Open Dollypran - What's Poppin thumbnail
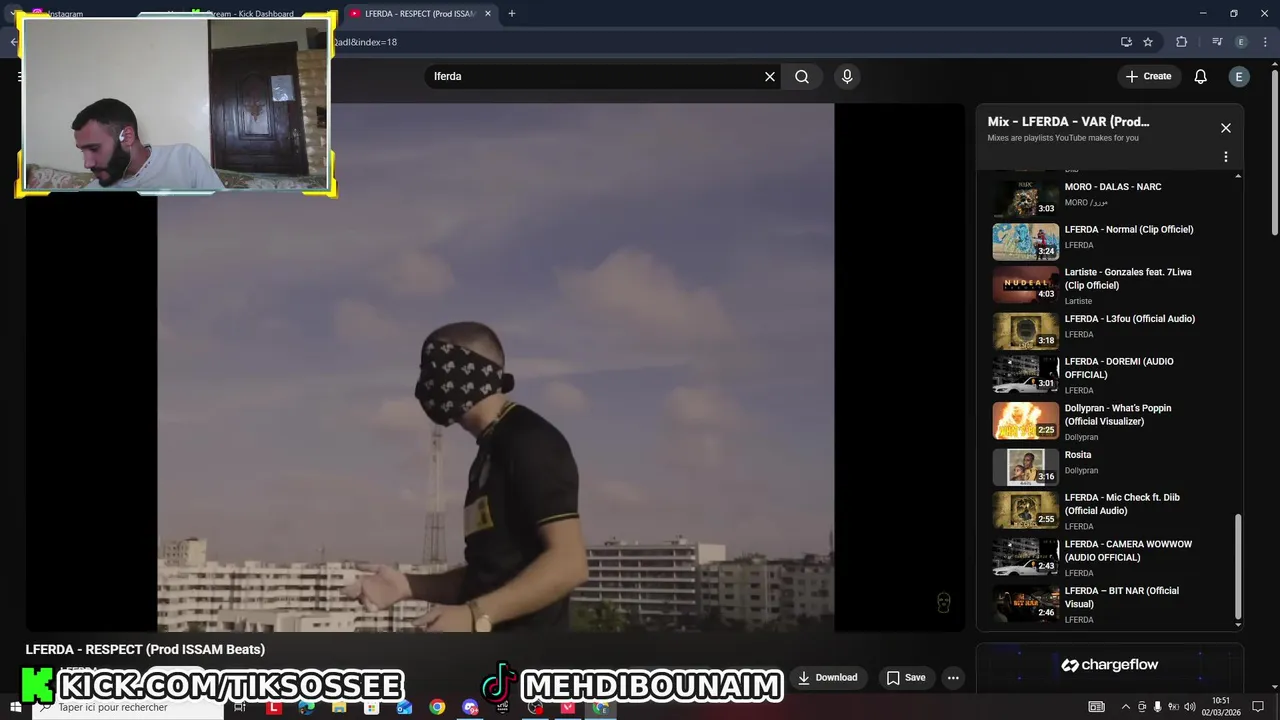Viewport: 1280px width, 720px height. click(1025, 421)
